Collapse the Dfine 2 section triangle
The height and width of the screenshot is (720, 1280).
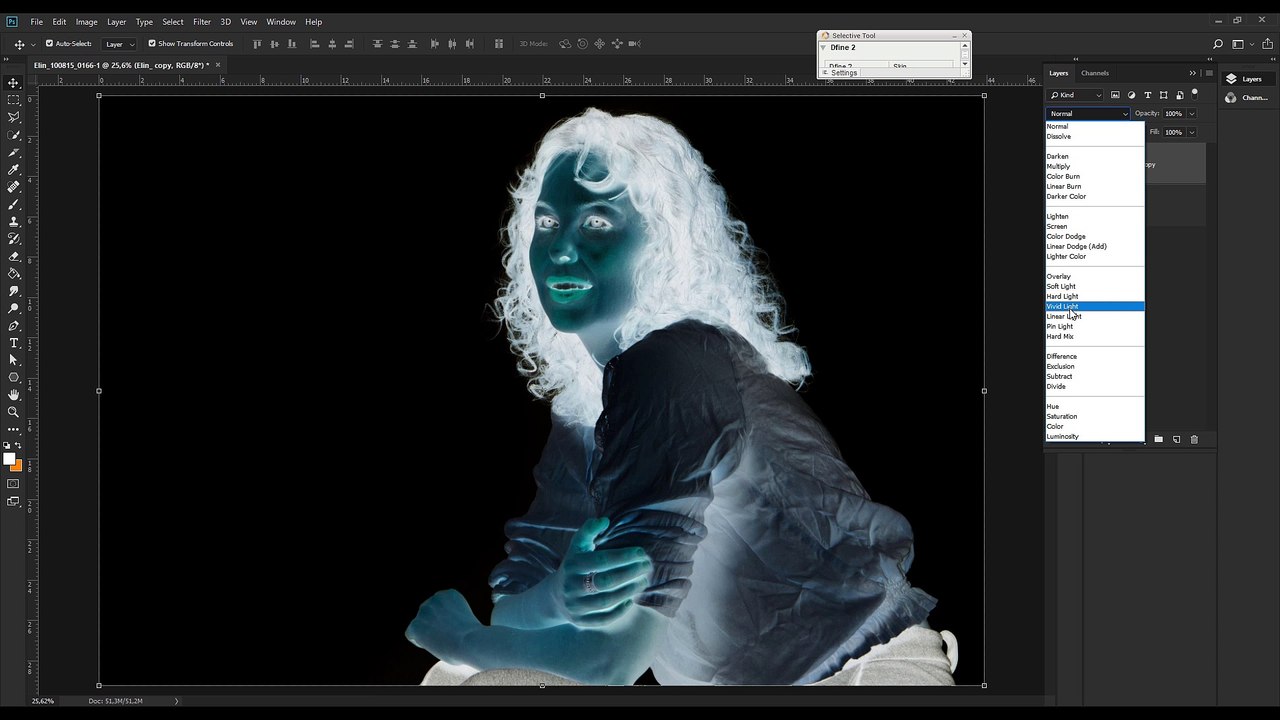pos(823,47)
